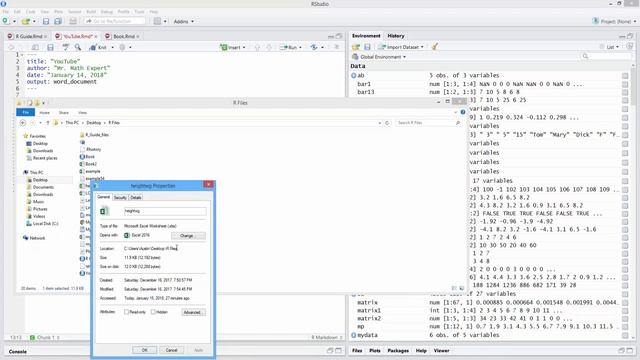Click the file name field in Properties dialog
640x360 pixels.
pos(165,211)
